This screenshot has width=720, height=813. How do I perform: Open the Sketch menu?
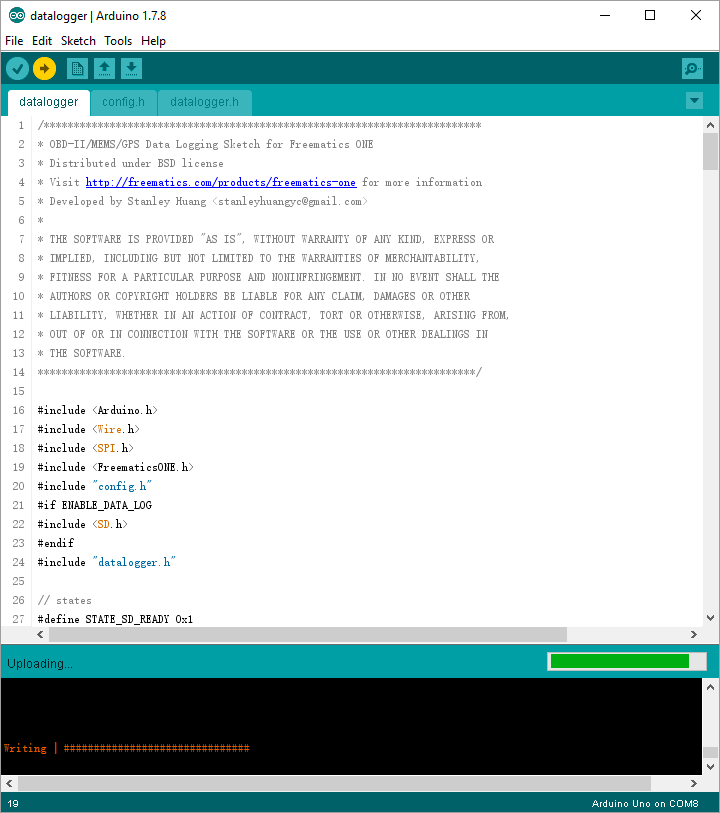pos(78,41)
